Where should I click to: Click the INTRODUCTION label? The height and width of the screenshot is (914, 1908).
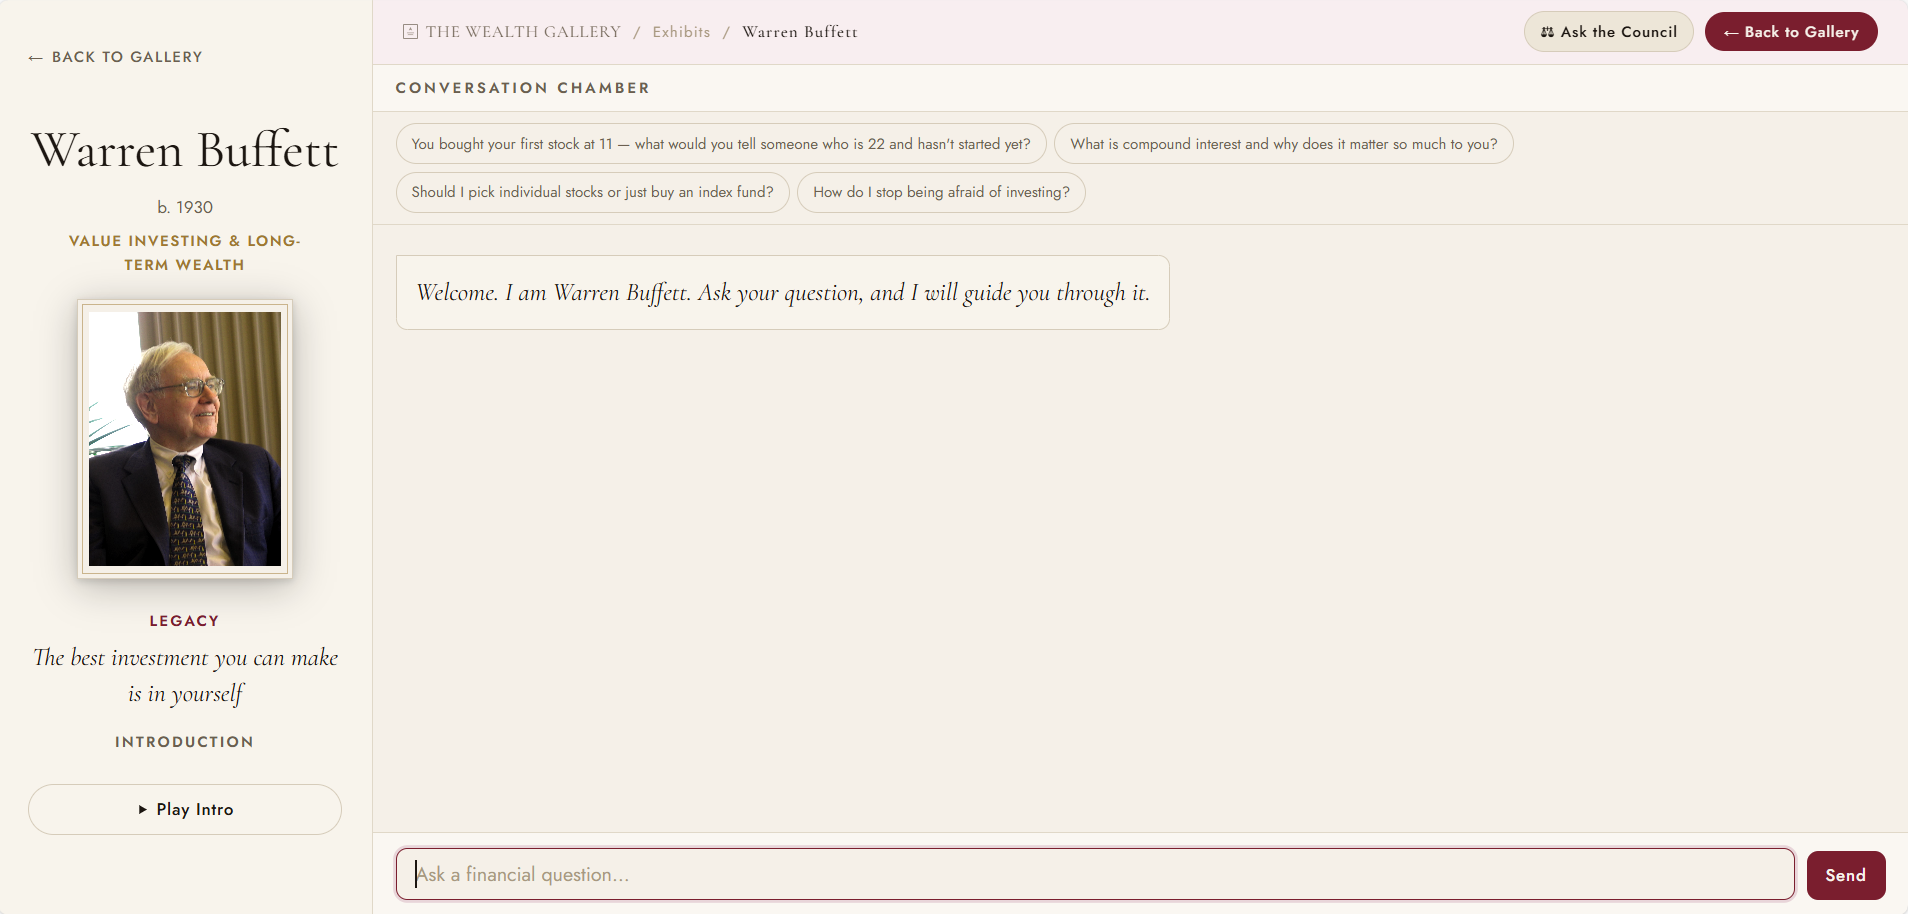point(185,742)
